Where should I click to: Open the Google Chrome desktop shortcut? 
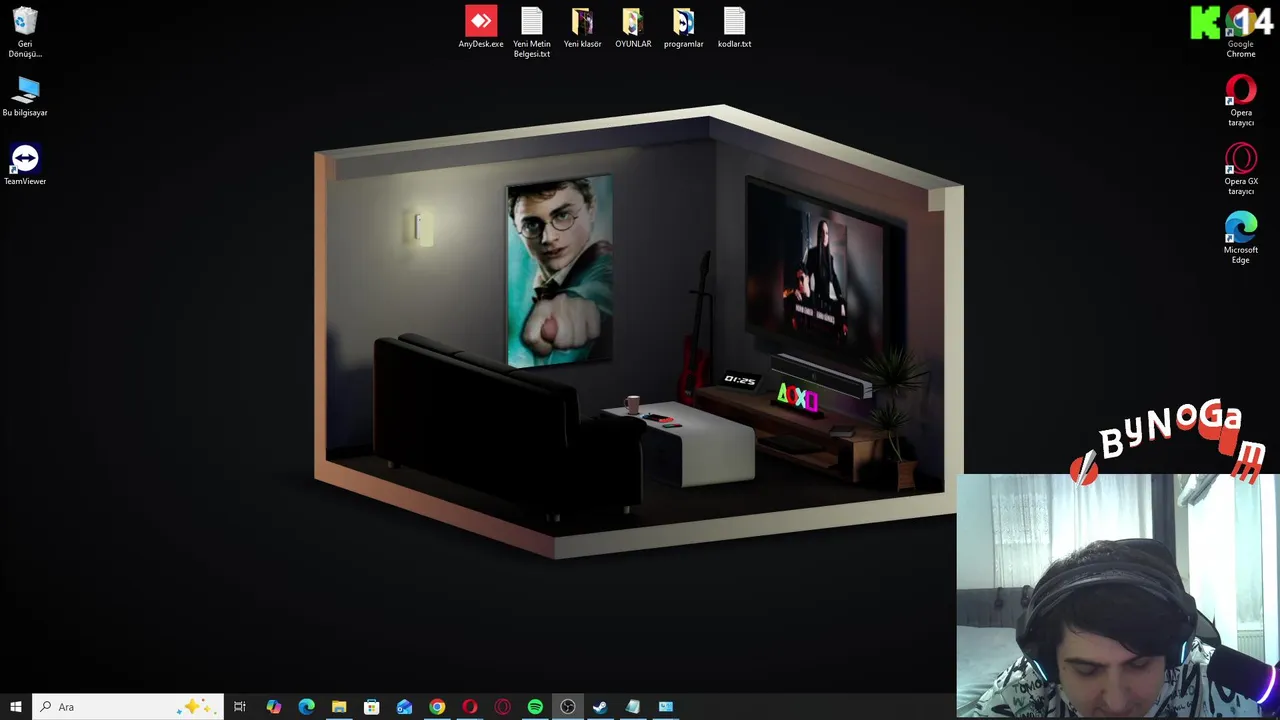[x=1241, y=32]
